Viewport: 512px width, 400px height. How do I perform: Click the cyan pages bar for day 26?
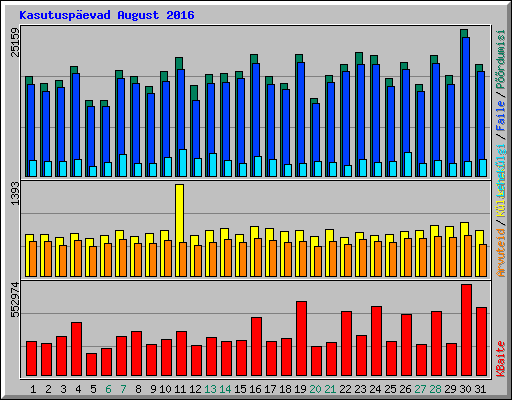click(408, 164)
